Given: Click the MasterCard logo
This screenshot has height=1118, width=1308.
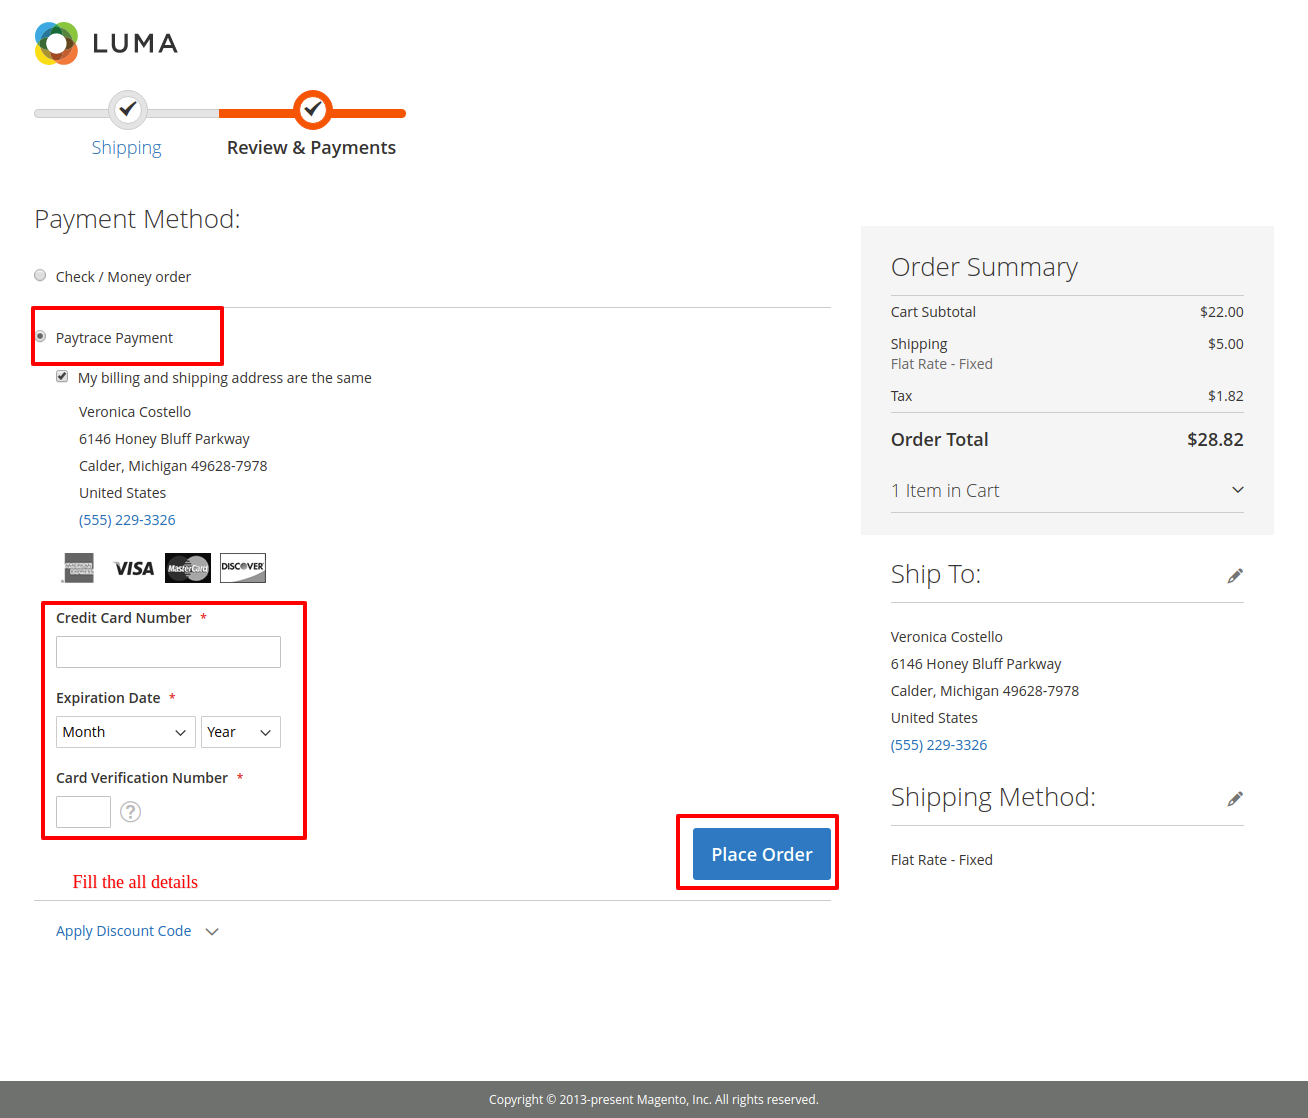Looking at the screenshot, I should [x=188, y=568].
